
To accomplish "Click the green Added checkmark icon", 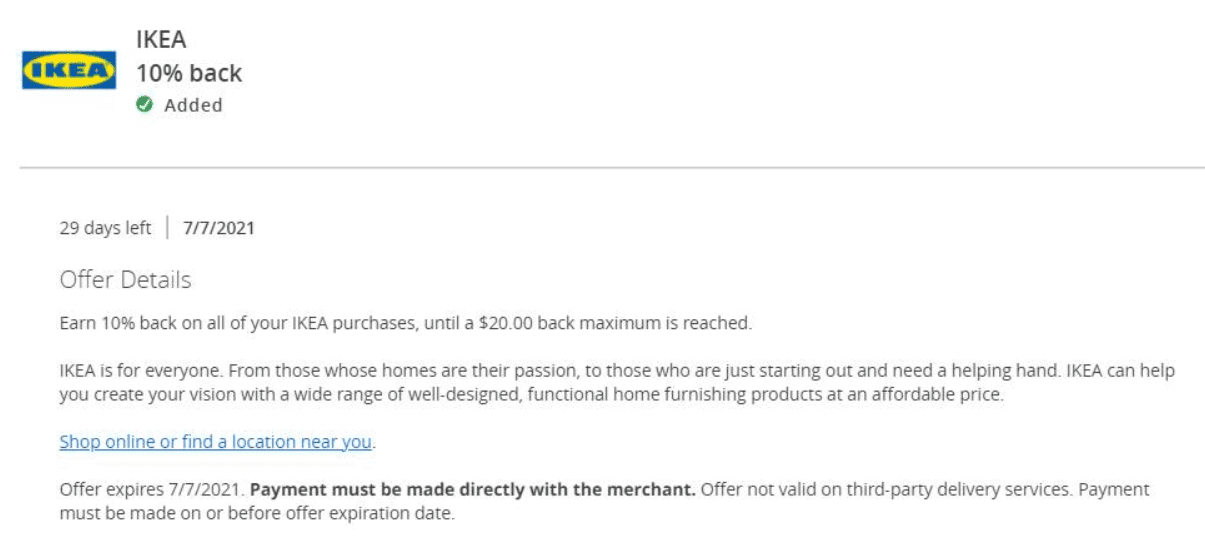I will [x=145, y=105].
